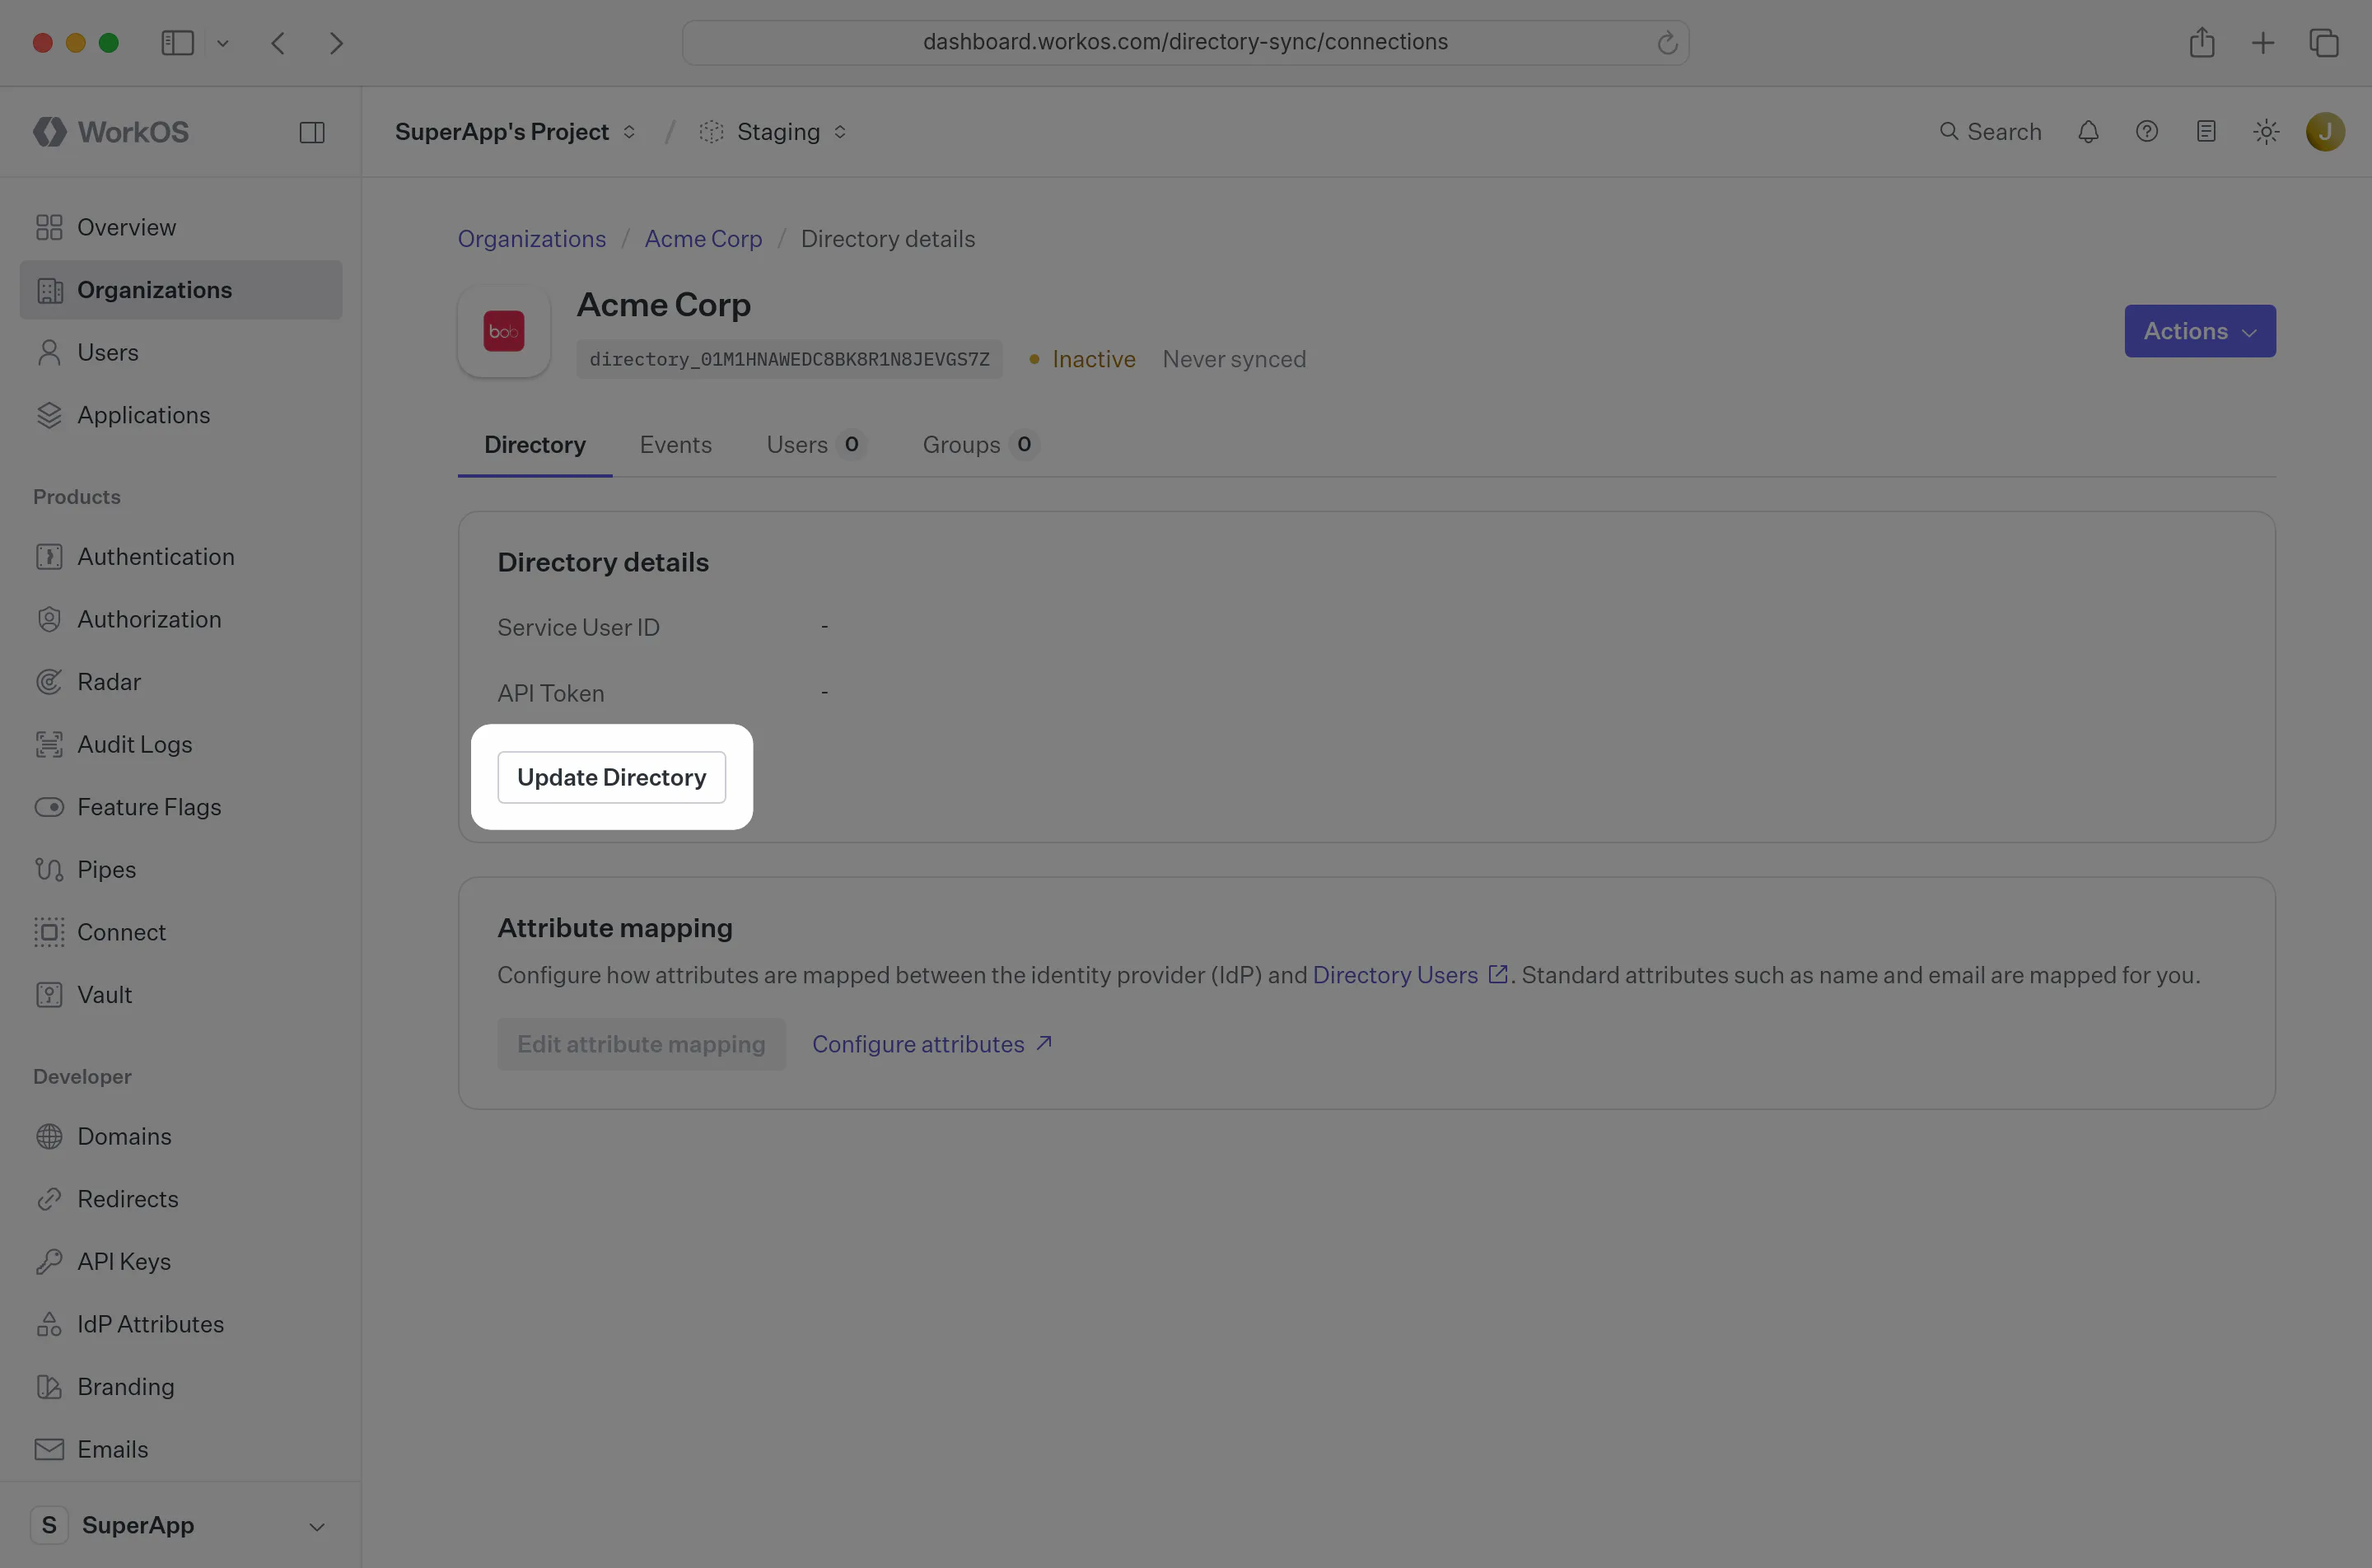Open Audit Logs in sidebar
2372x1568 pixels.
coord(181,744)
